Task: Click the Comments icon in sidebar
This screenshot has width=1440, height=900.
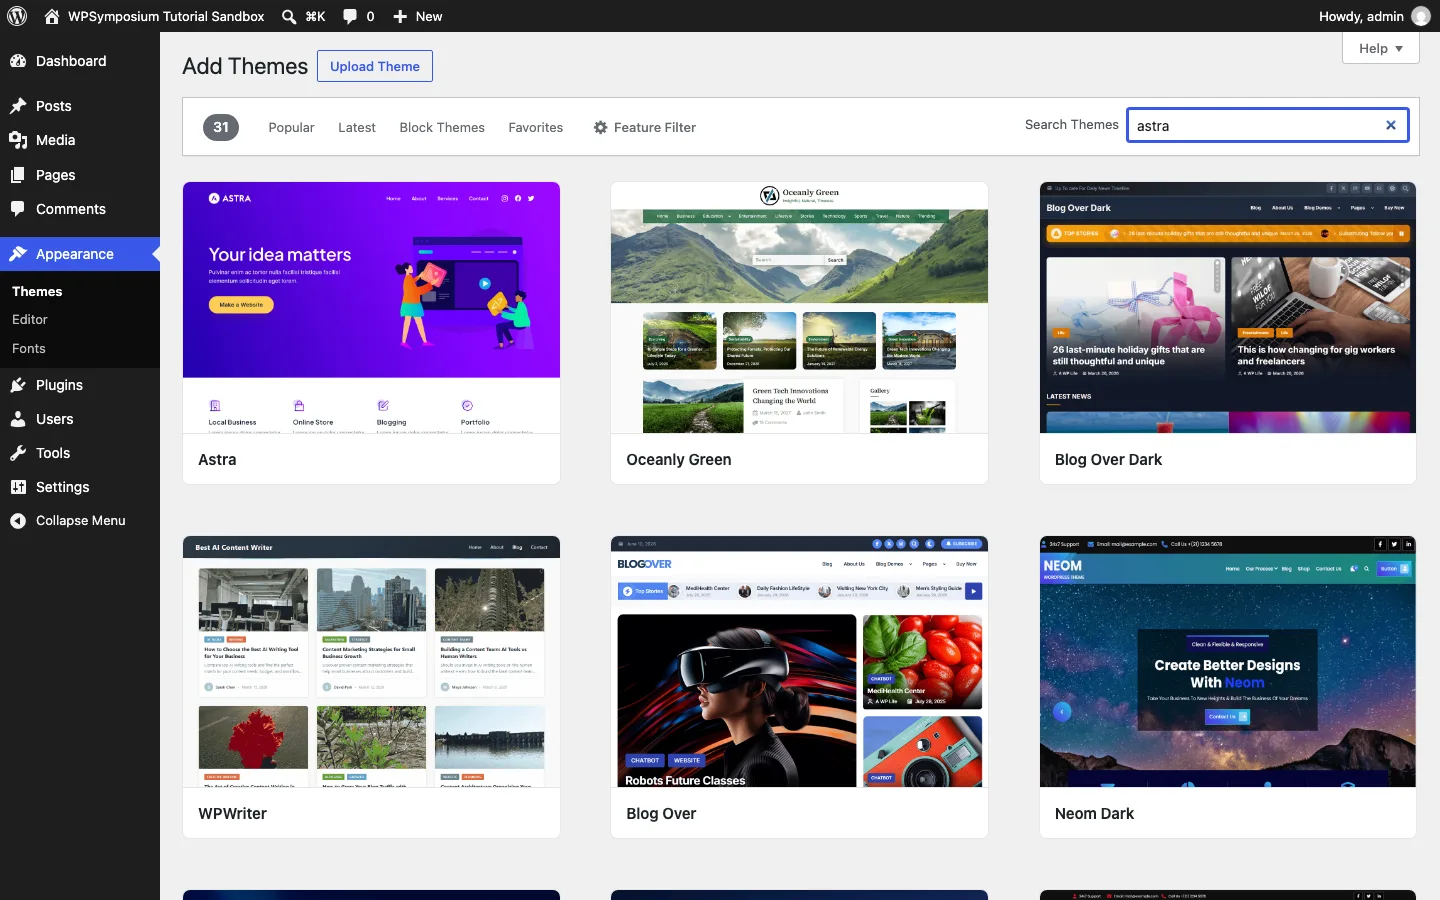Action: pyautogui.click(x=18, y=209)
